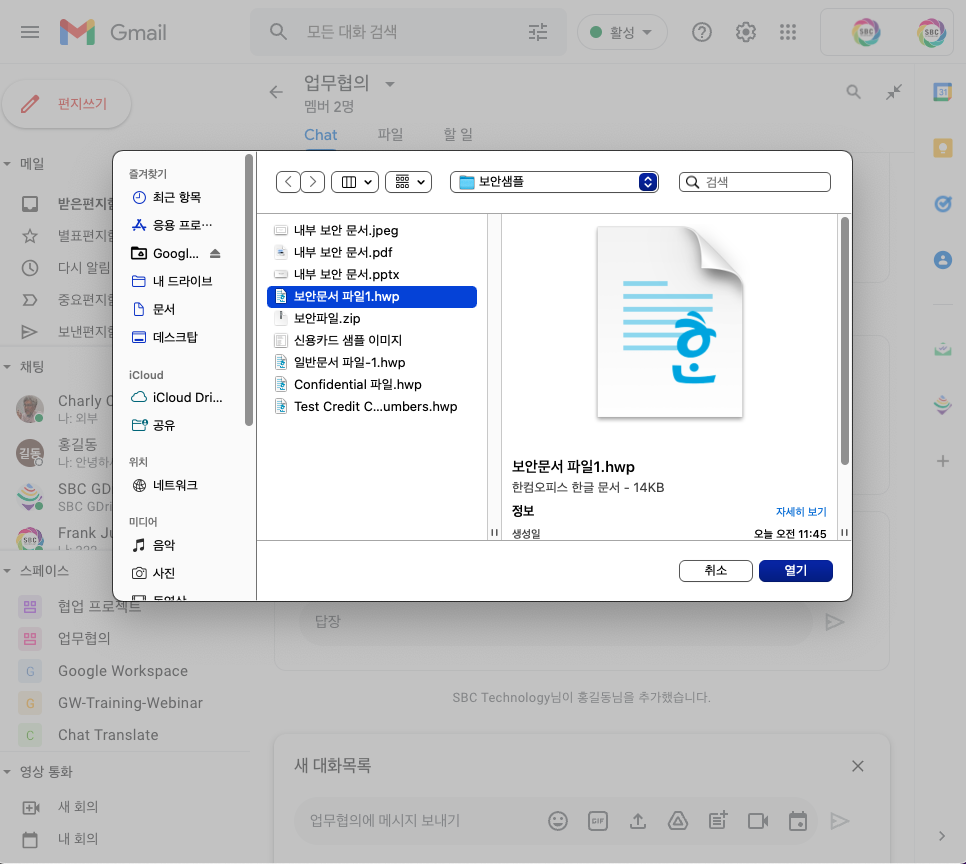Image resolution: width=966 pixels, height=864 pixels.
Task: Open Google Tasks side panel icon
Action: (x=943, y=203)
